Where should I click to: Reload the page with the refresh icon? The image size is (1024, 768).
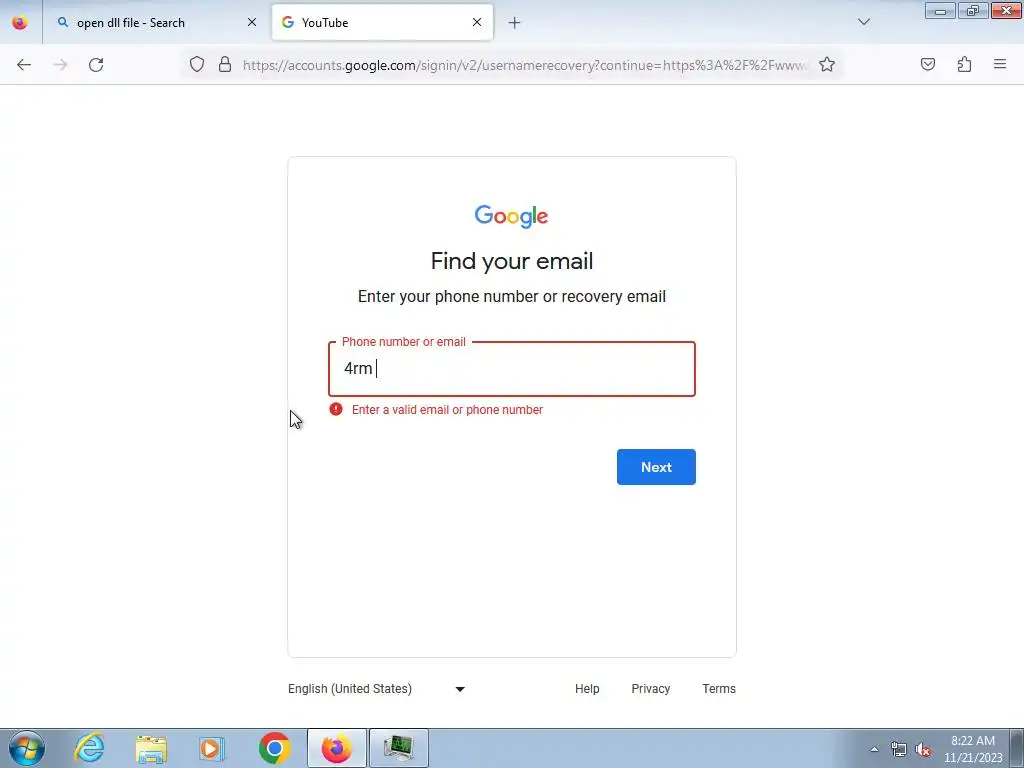point(96,65)
